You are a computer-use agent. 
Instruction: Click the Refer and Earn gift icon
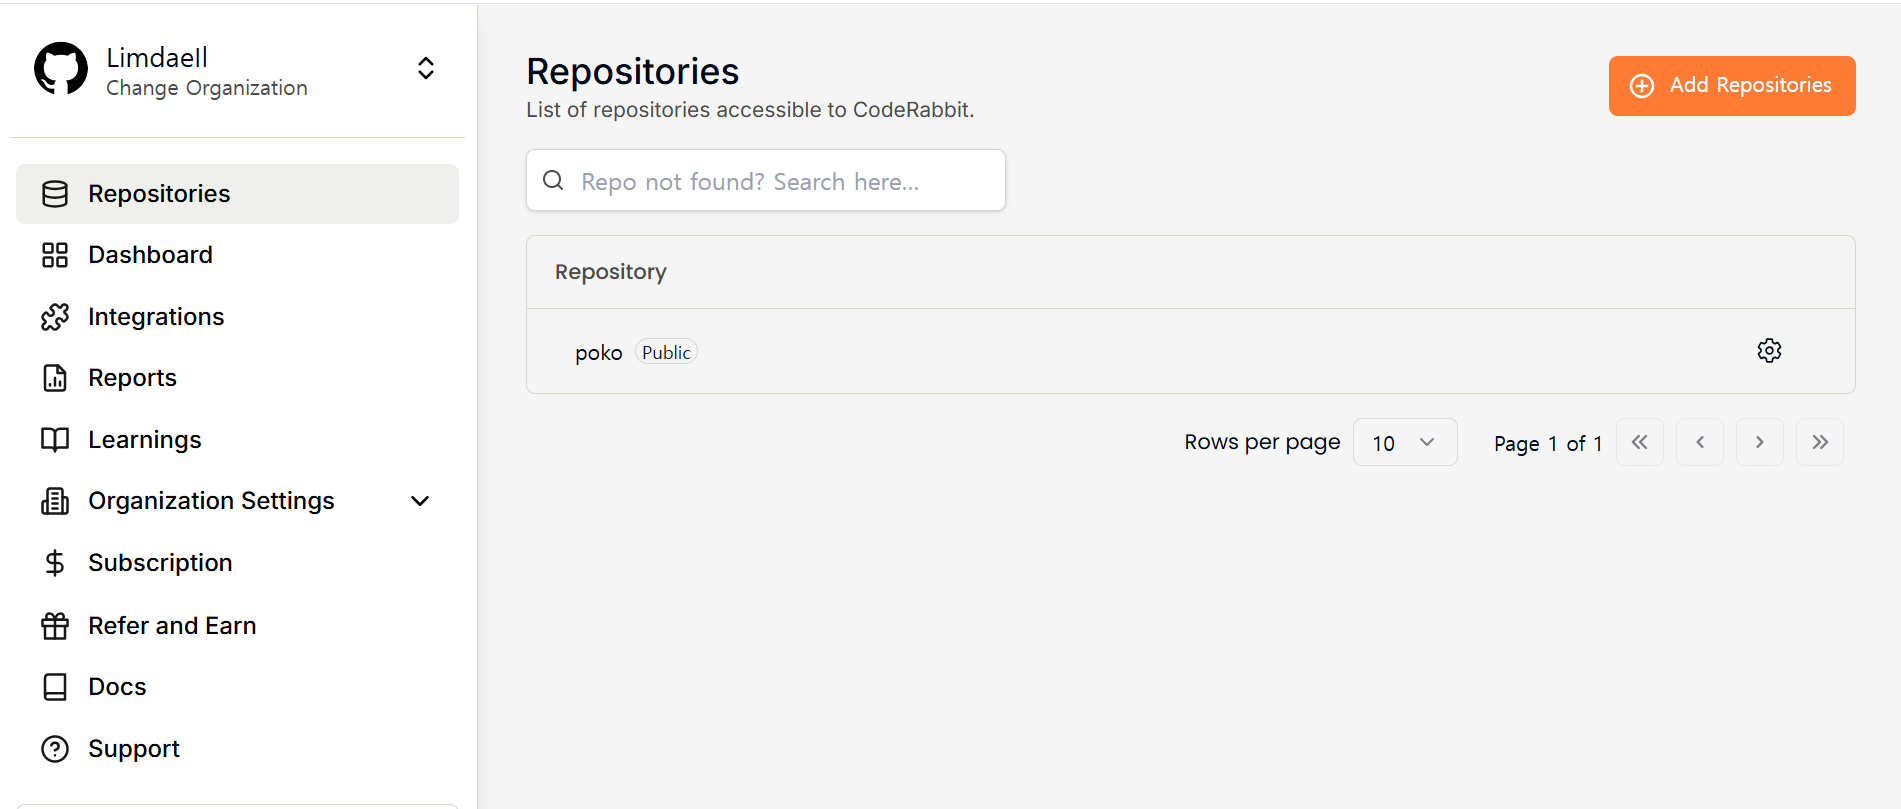pyautogui.click(x=55, y=626)
